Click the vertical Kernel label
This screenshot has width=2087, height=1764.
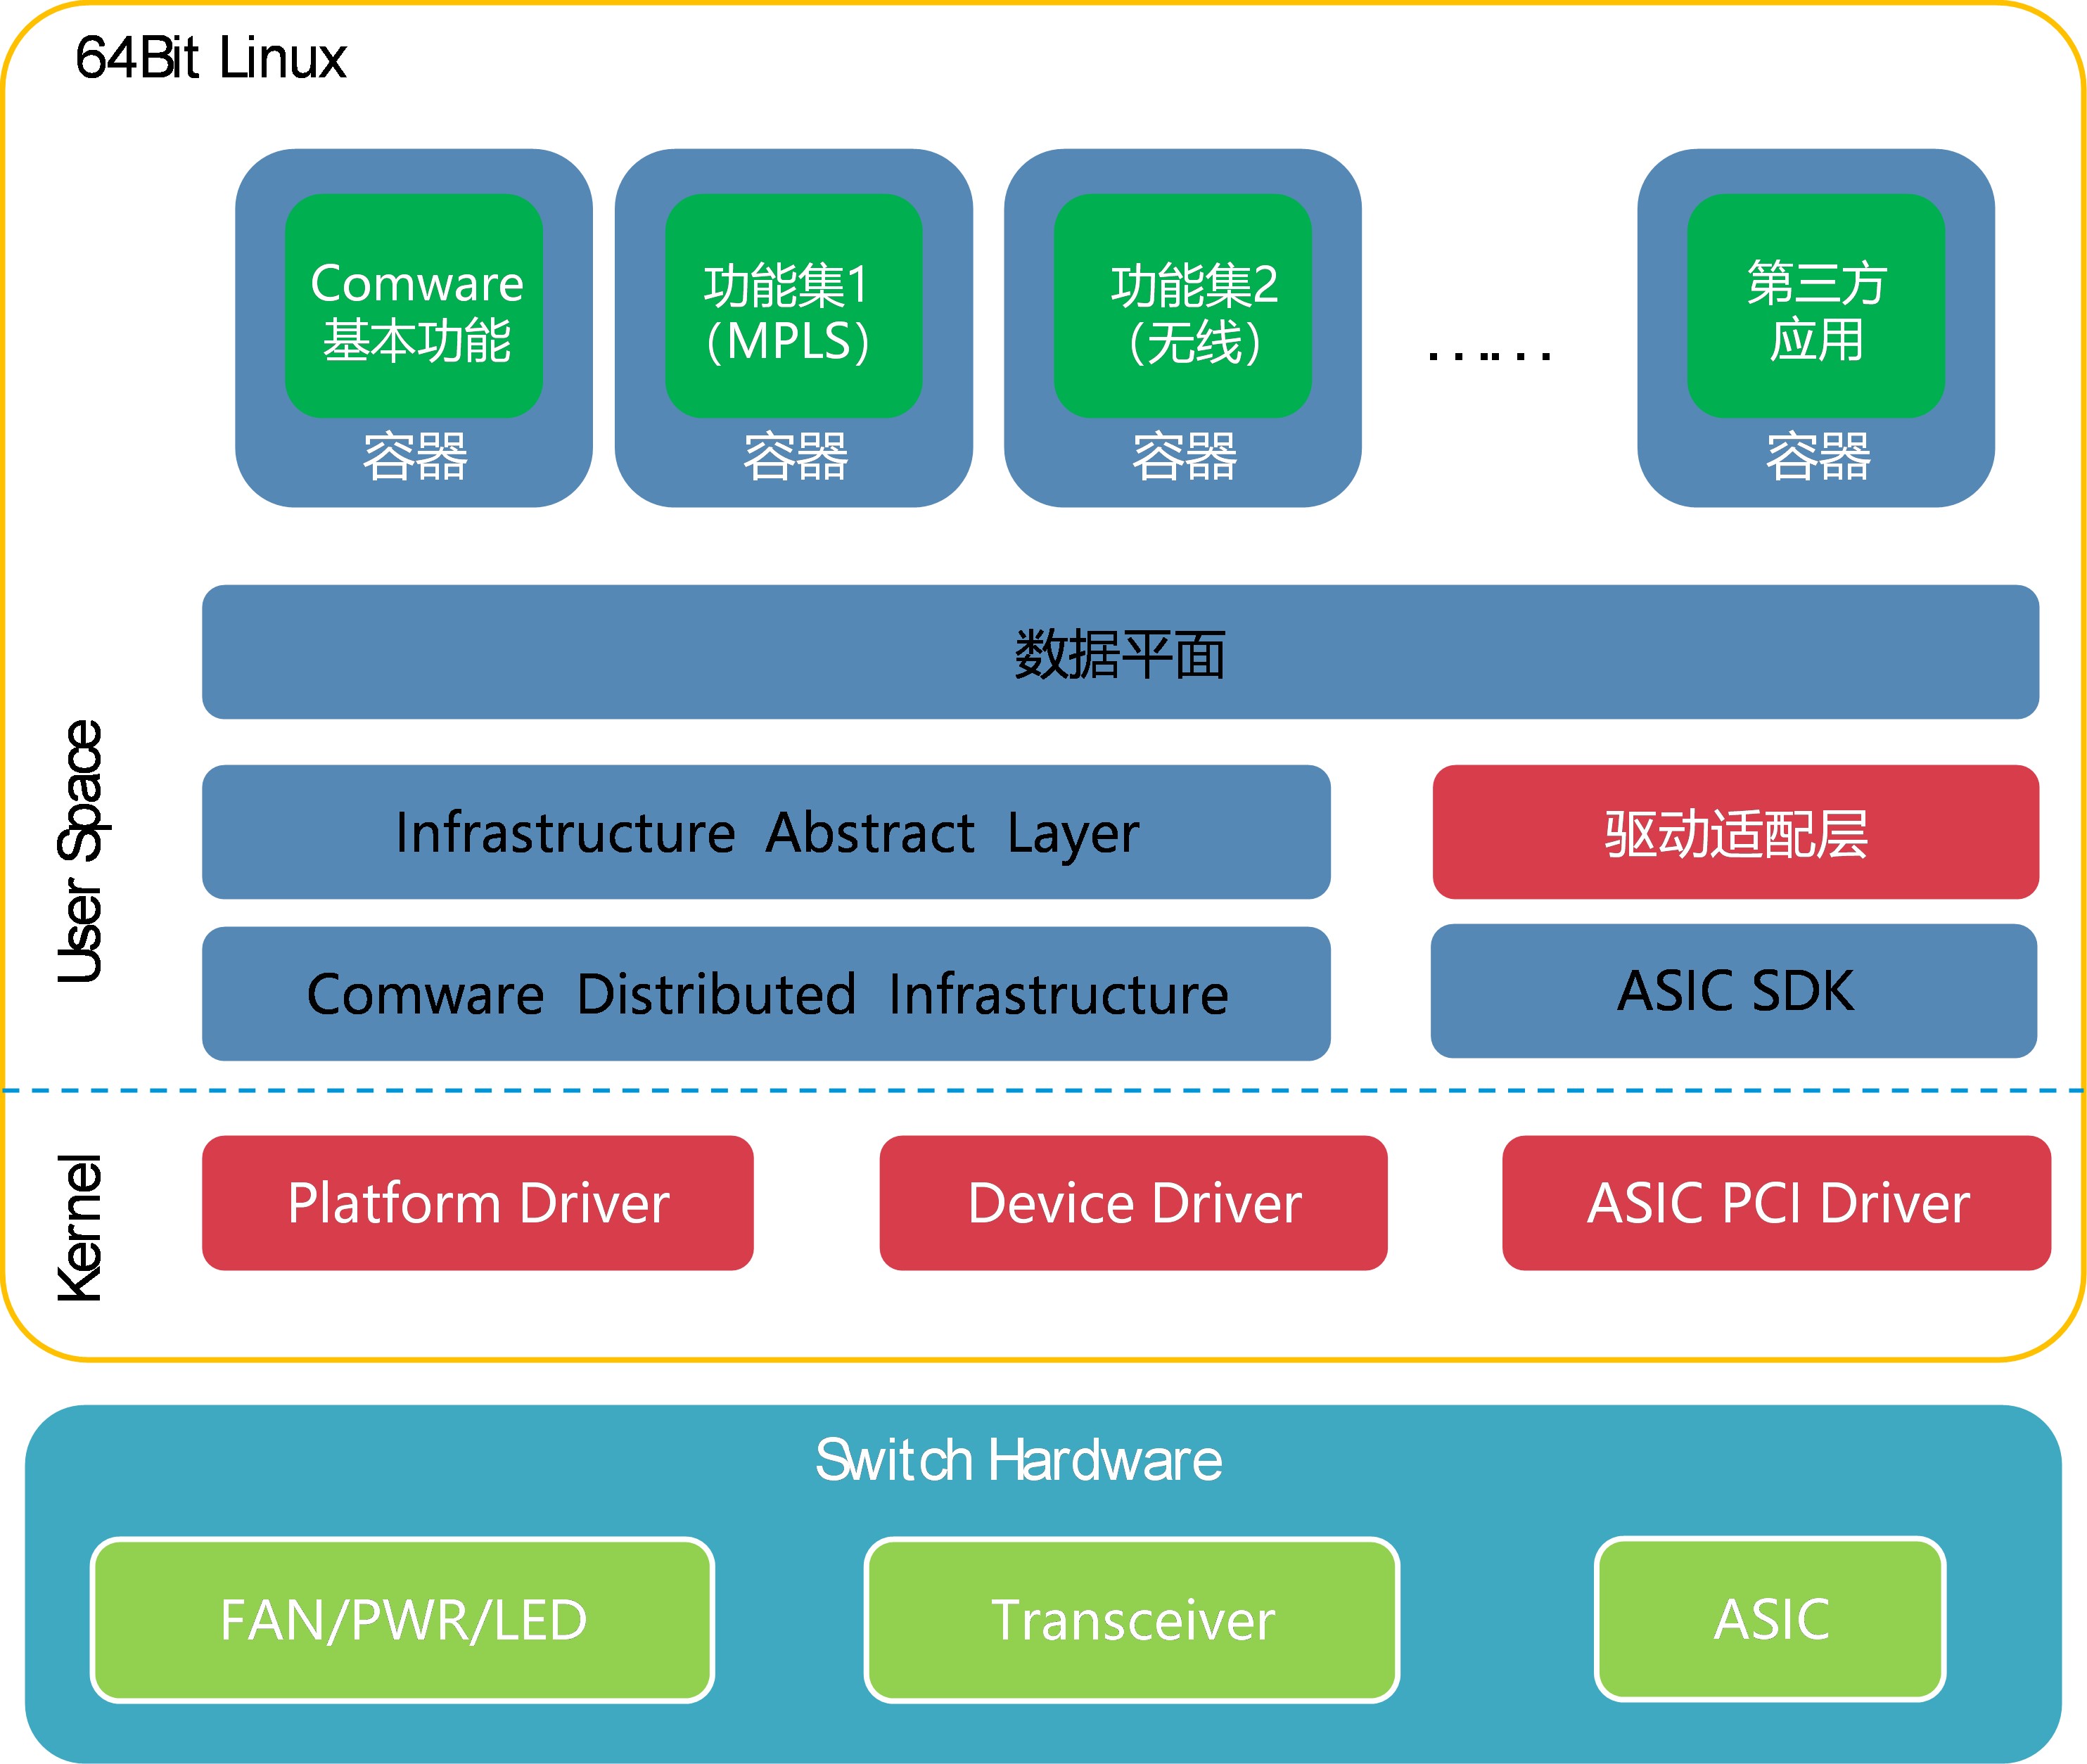(x=80, y=1228)
